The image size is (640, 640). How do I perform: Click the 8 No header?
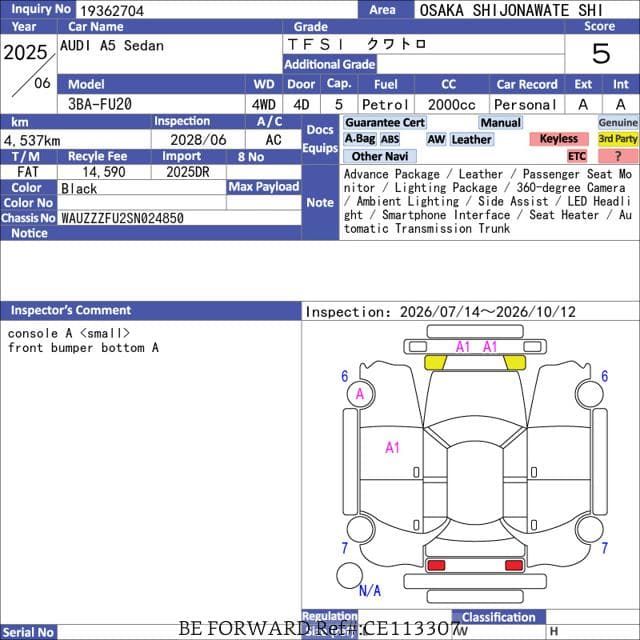pos(251,157)
